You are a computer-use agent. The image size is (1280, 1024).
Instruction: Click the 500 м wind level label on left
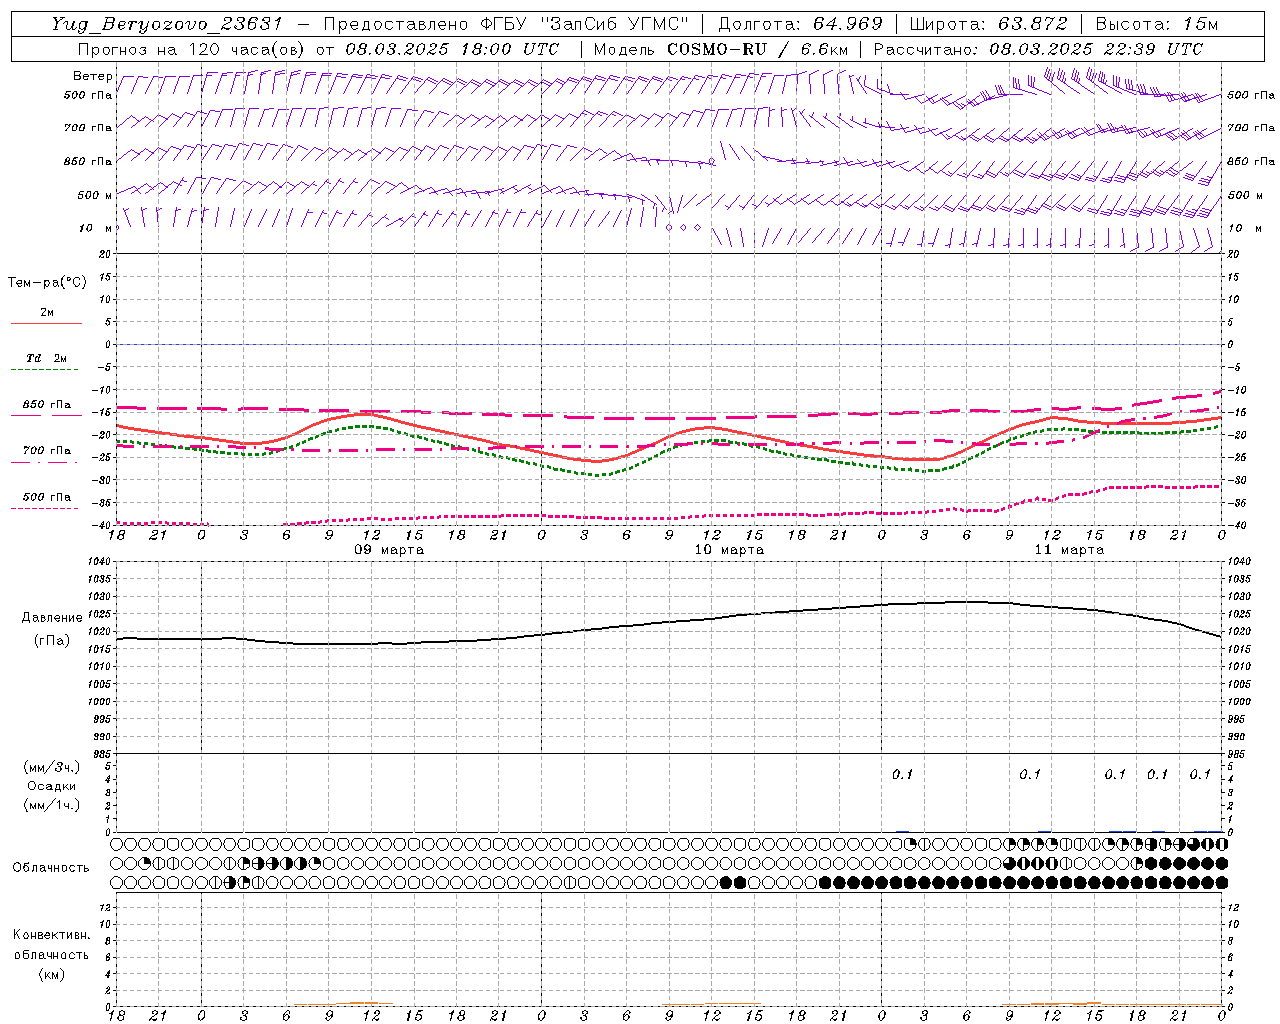95,195
